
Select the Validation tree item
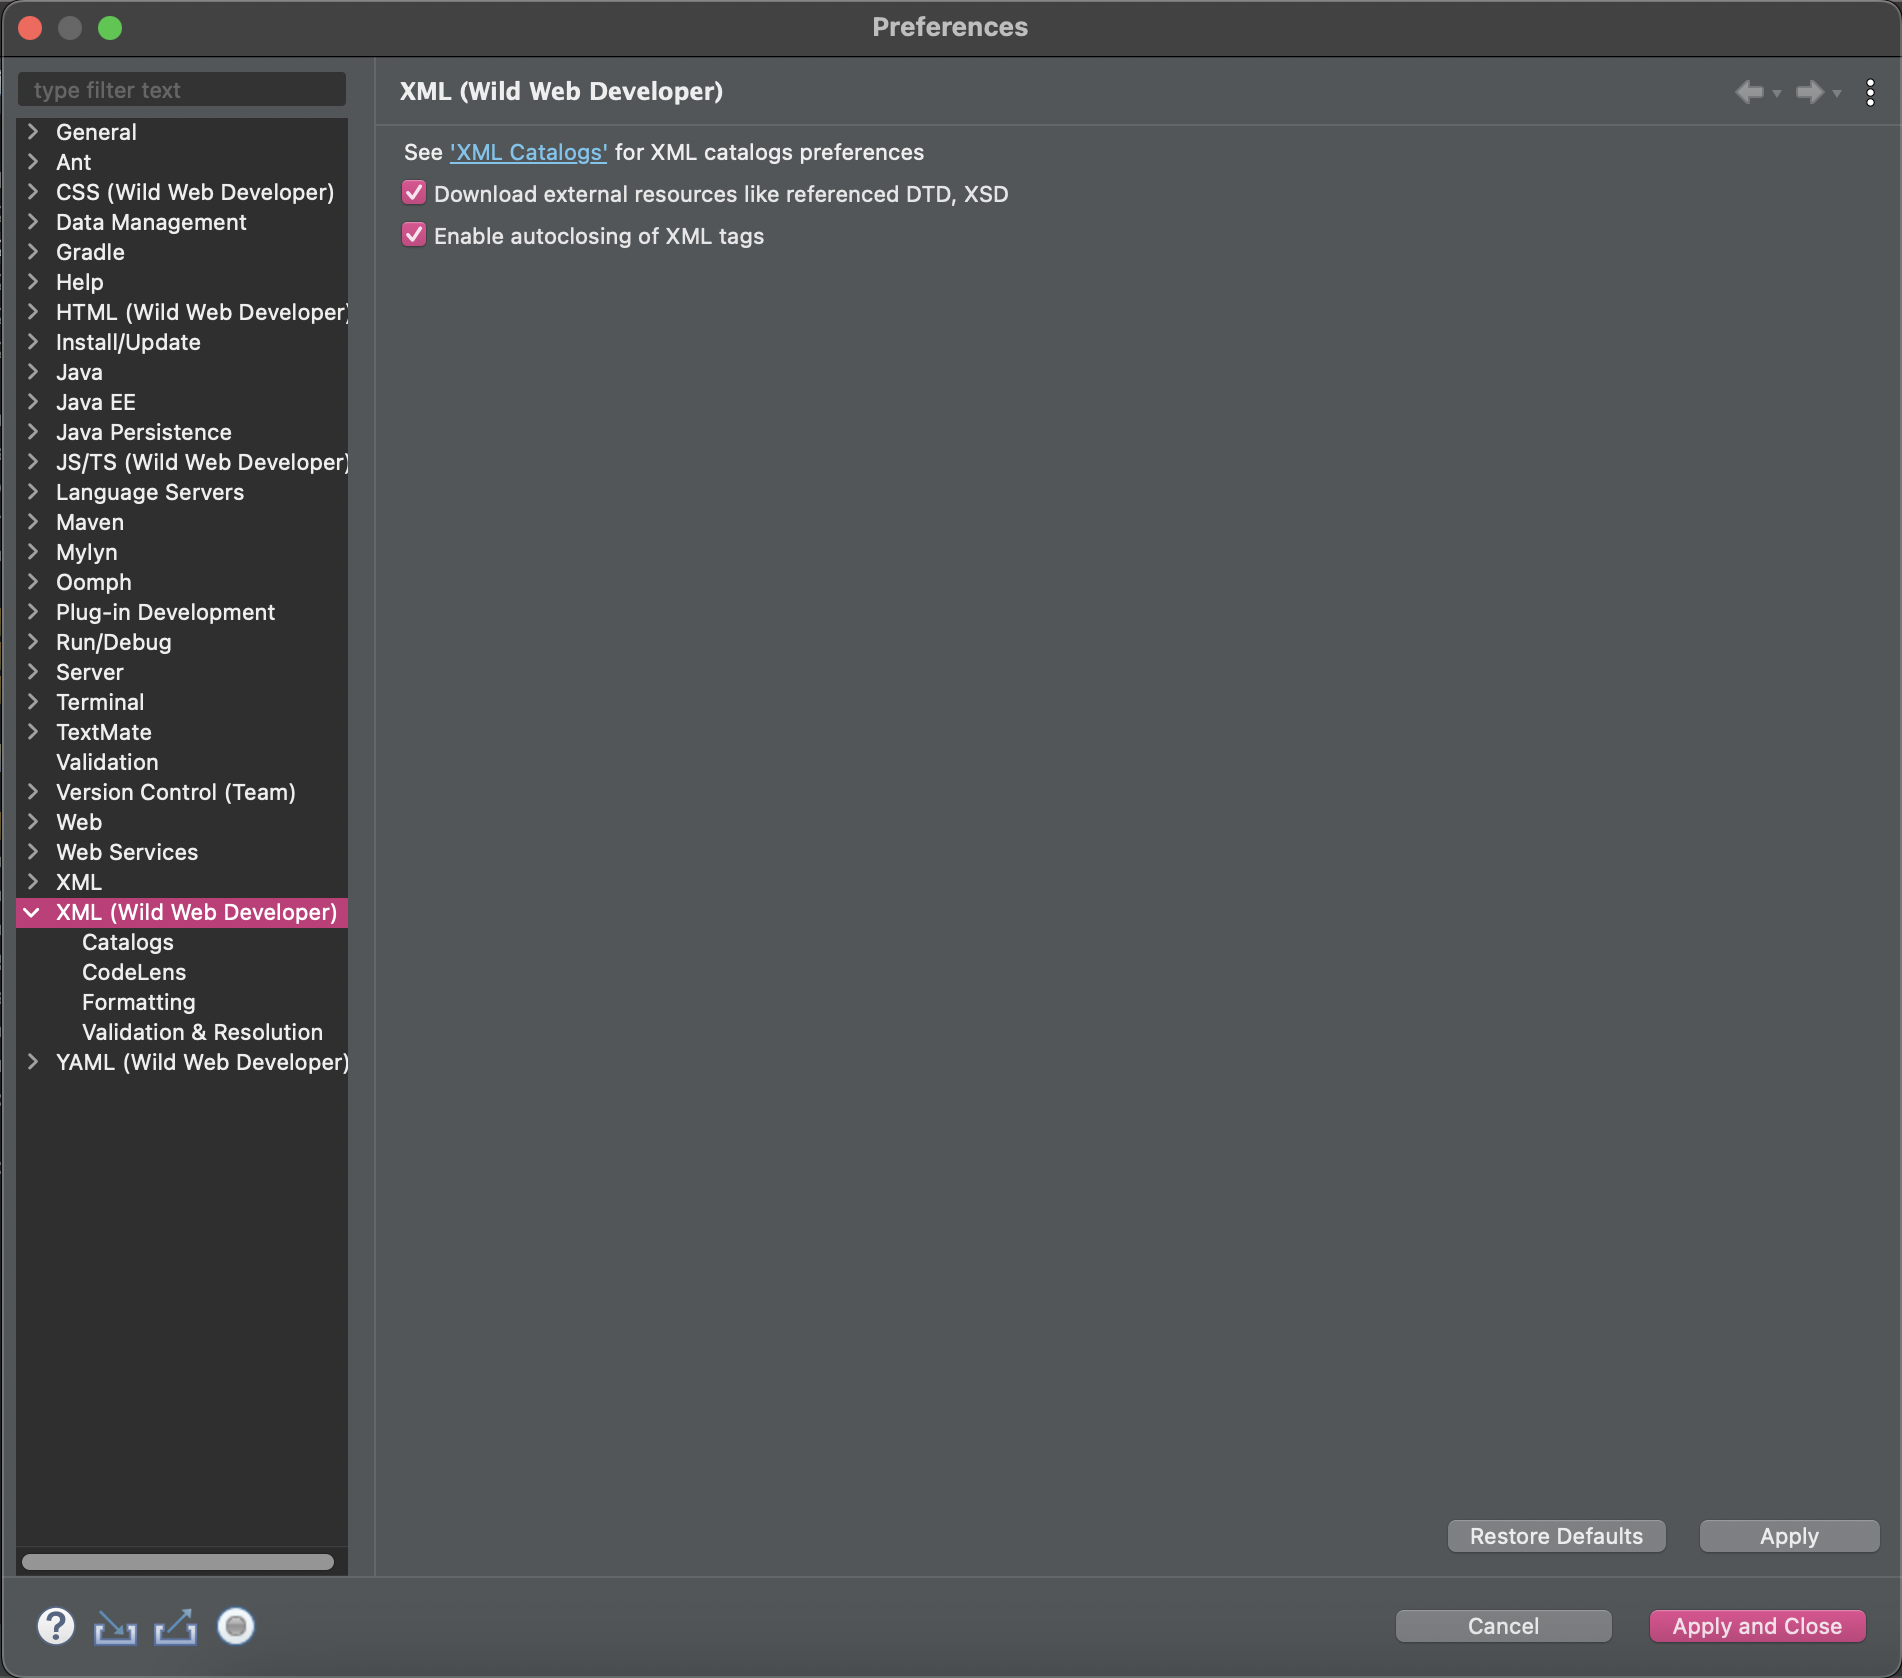click(107, 762)
